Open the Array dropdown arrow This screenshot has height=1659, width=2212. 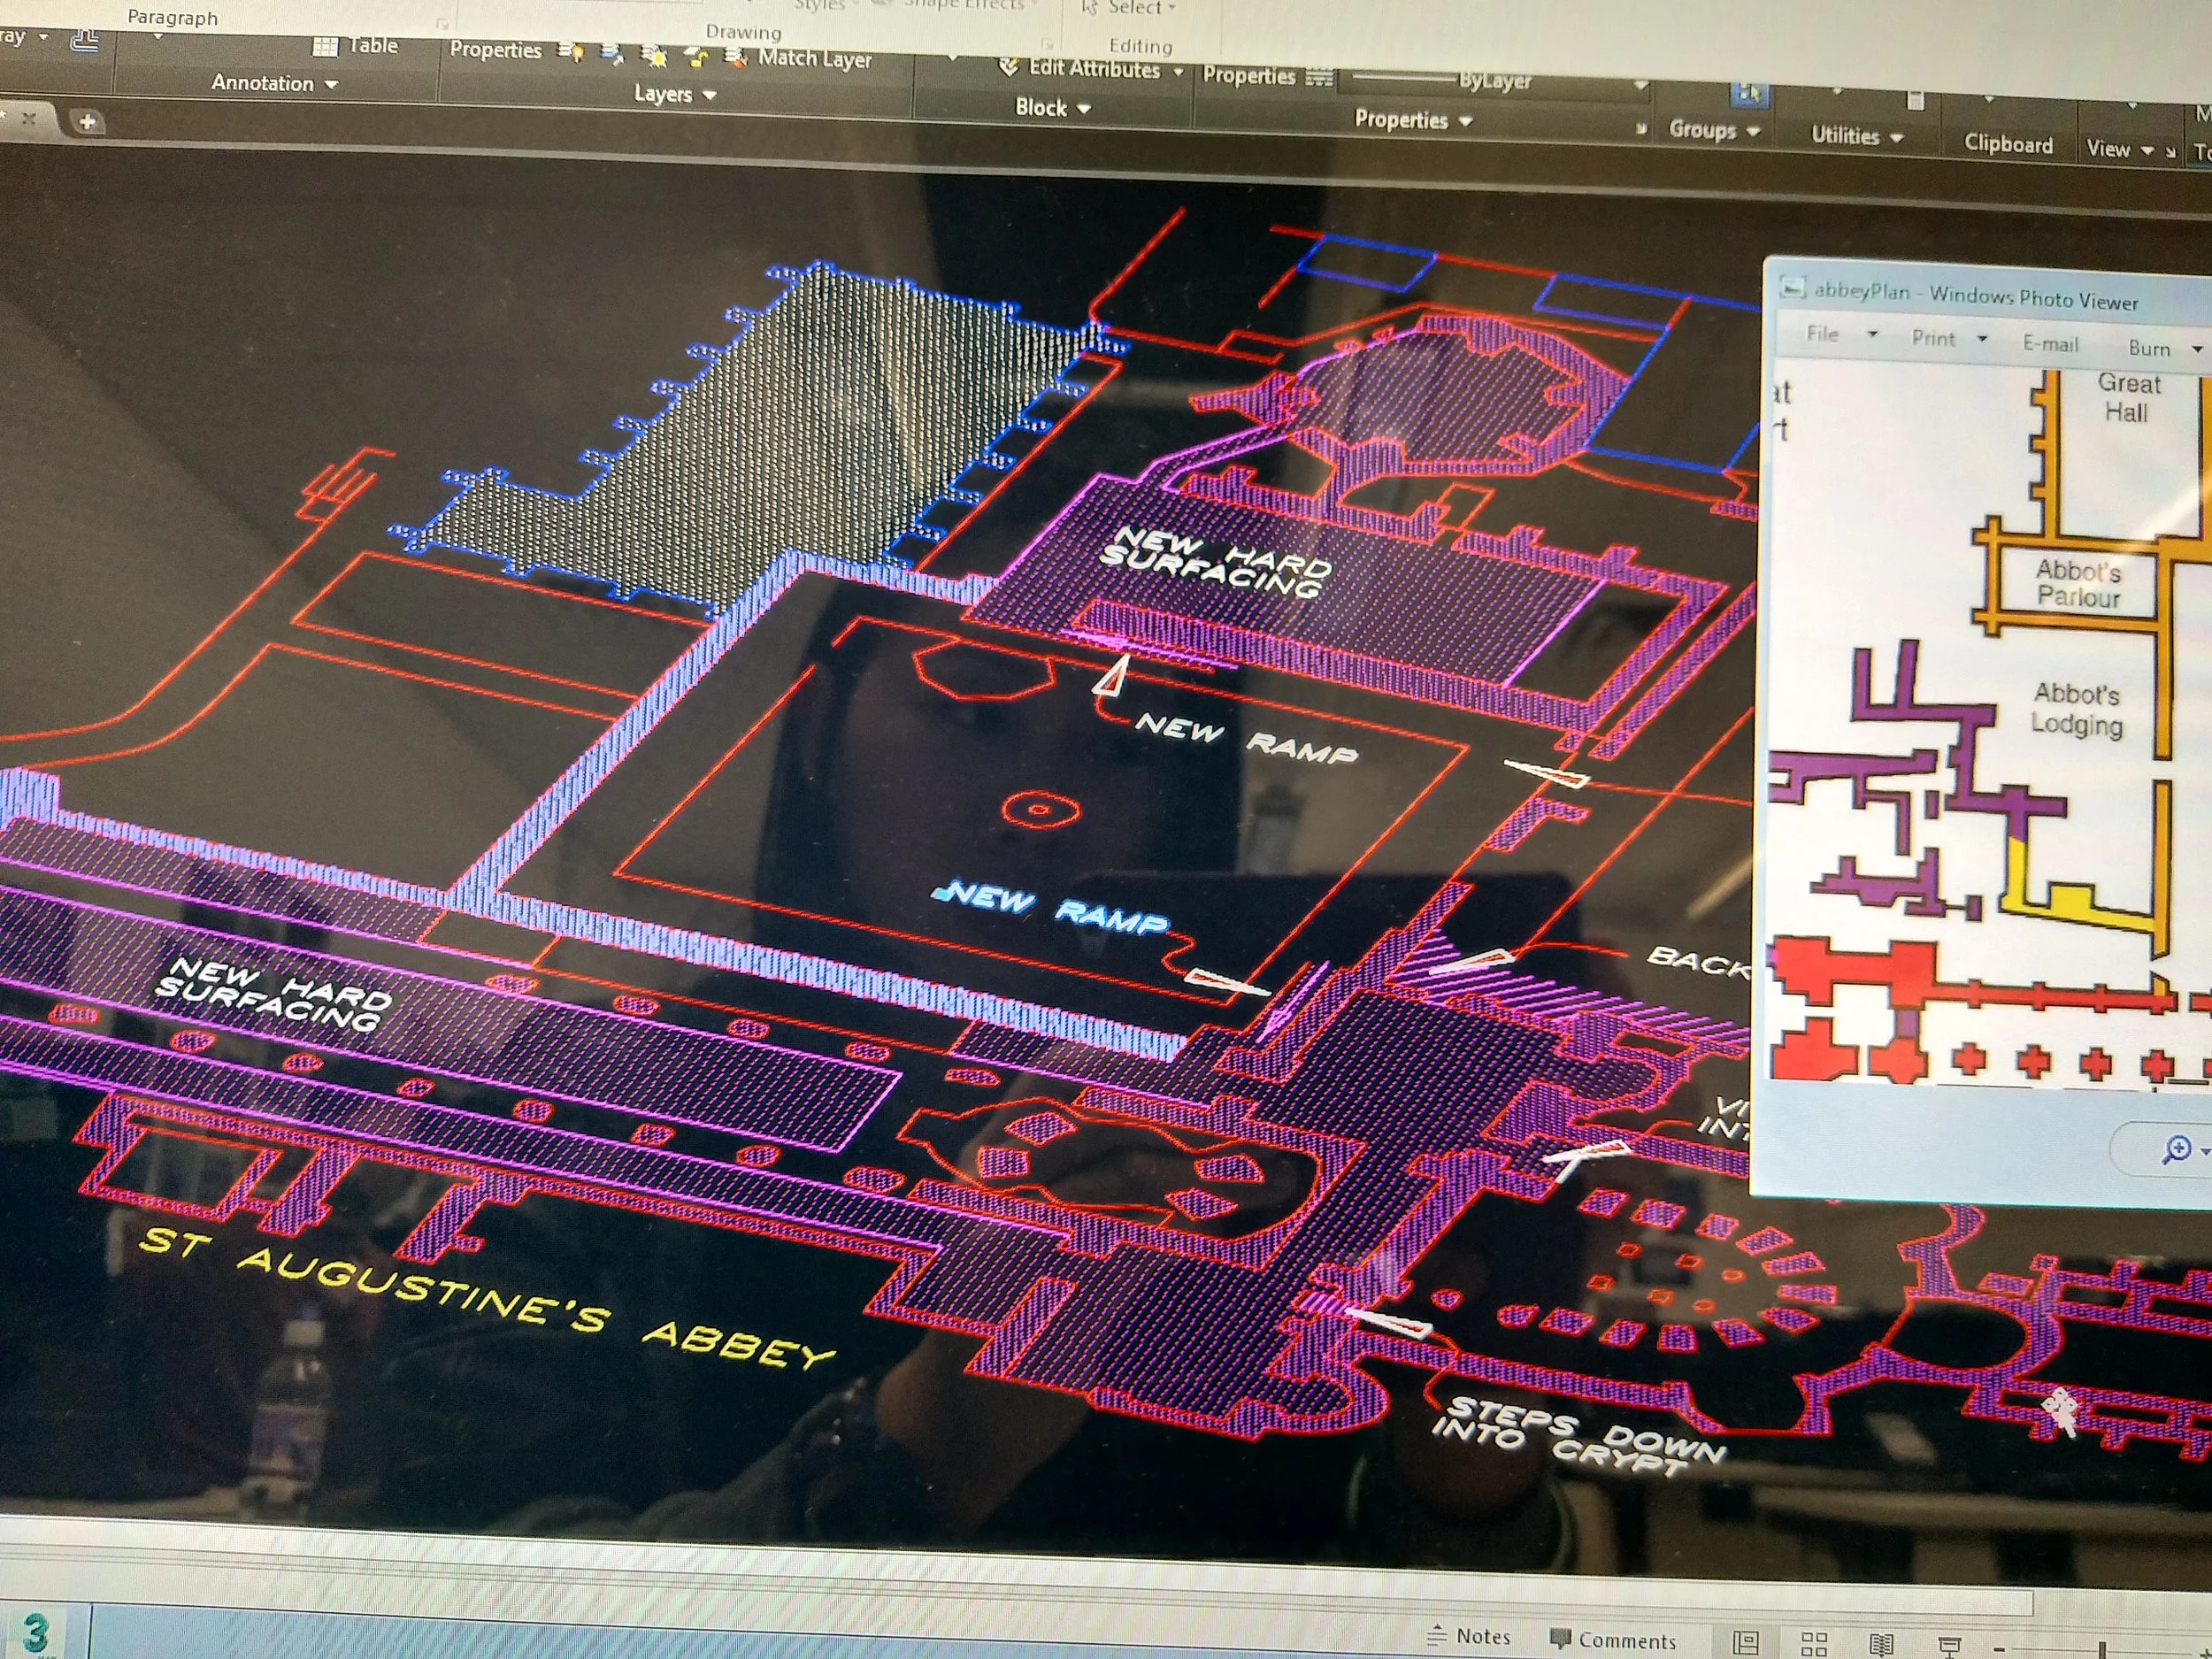click(x=43, y=36)
